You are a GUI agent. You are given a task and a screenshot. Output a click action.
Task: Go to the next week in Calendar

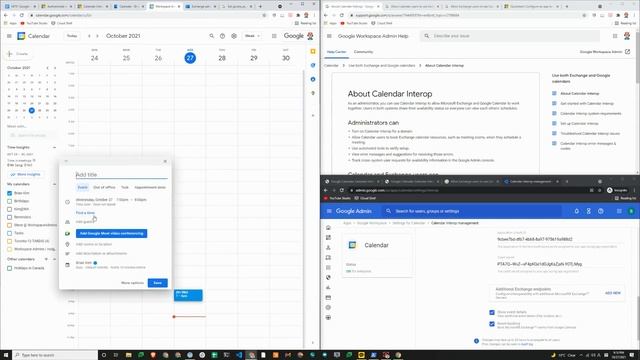[97, 36]
